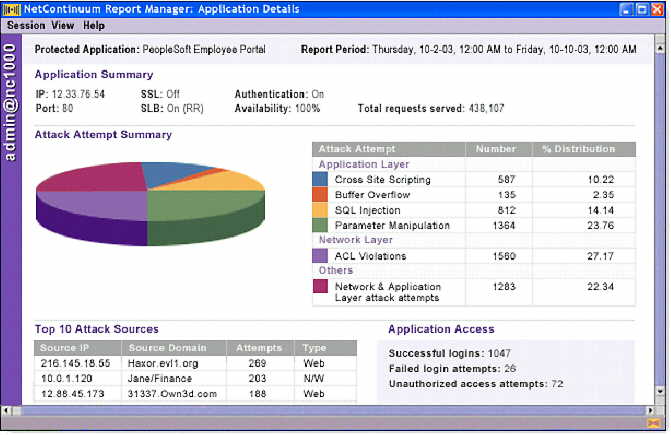Open the Help menu

(93, 25)
